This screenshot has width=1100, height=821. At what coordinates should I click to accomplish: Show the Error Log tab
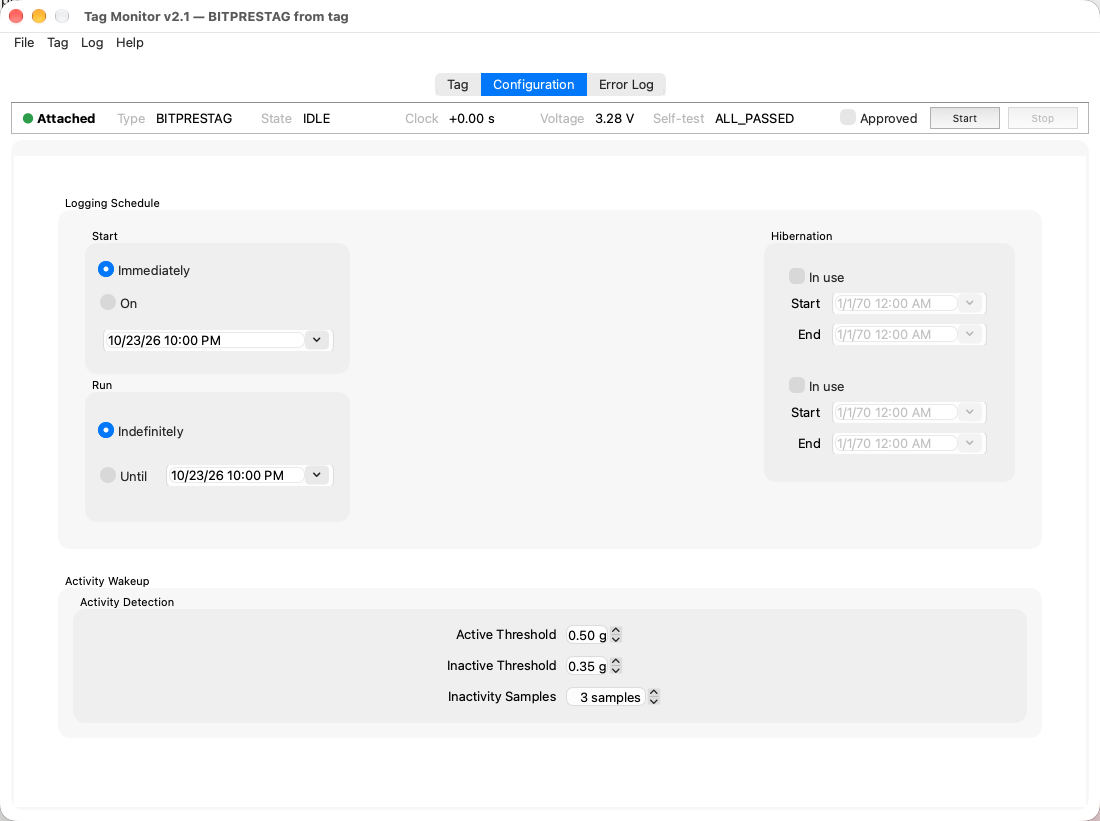click(626, 84)
